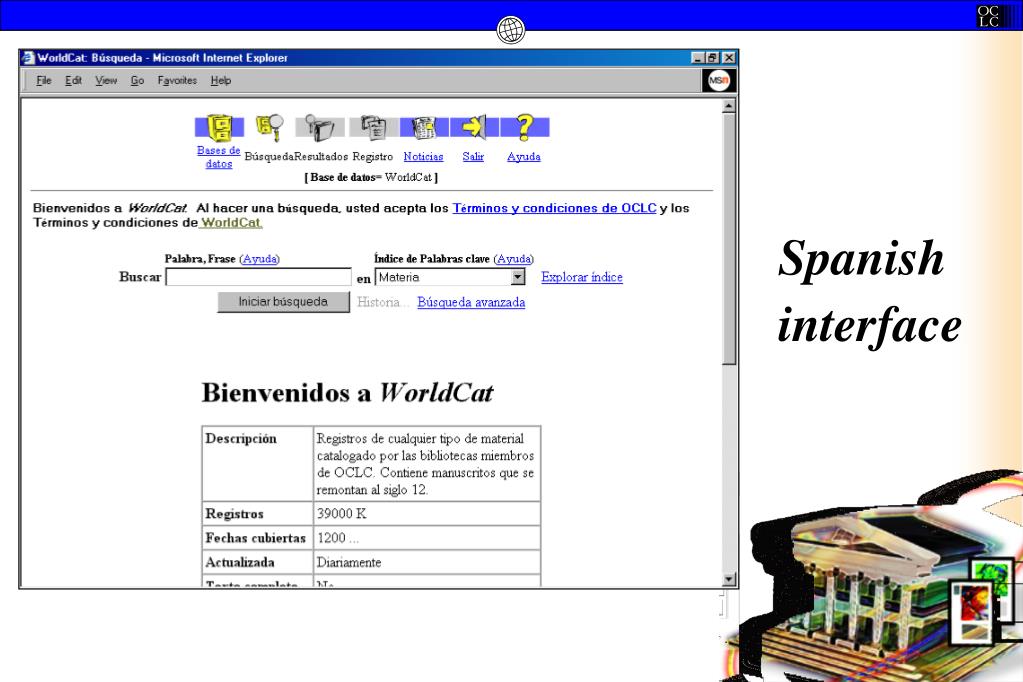Screen dimensions: 1023x682
Task: Click the 1200 ... dates value cell
Action: tap(427, 538)
